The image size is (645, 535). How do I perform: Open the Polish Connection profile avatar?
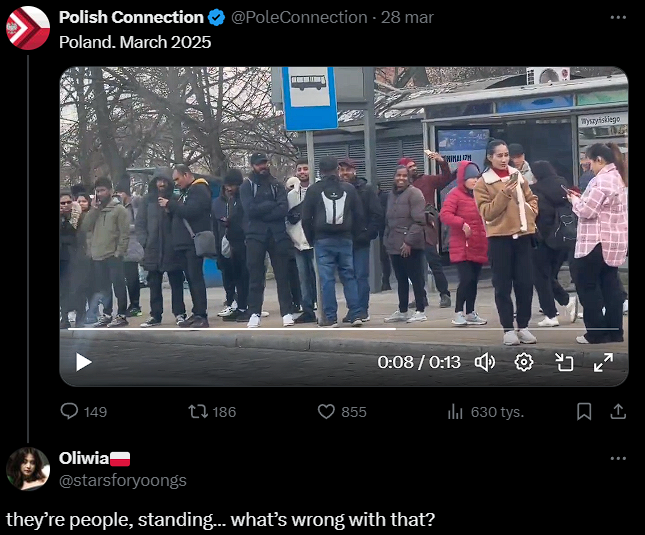pyautogui.click(x=28, y=28)
